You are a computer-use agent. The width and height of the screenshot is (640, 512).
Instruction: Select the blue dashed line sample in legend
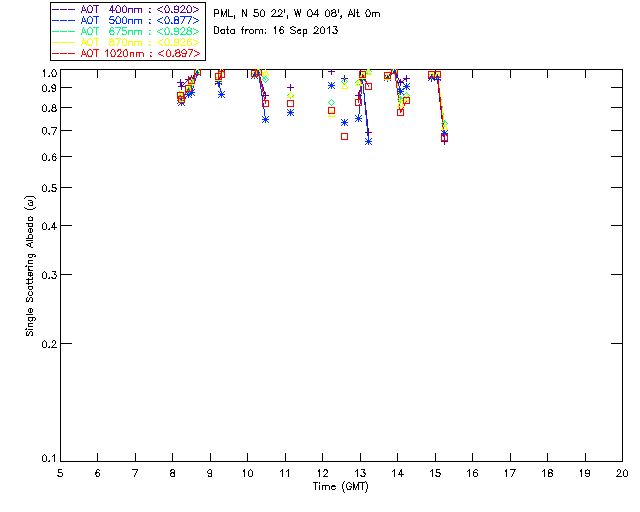click(64, 20)
